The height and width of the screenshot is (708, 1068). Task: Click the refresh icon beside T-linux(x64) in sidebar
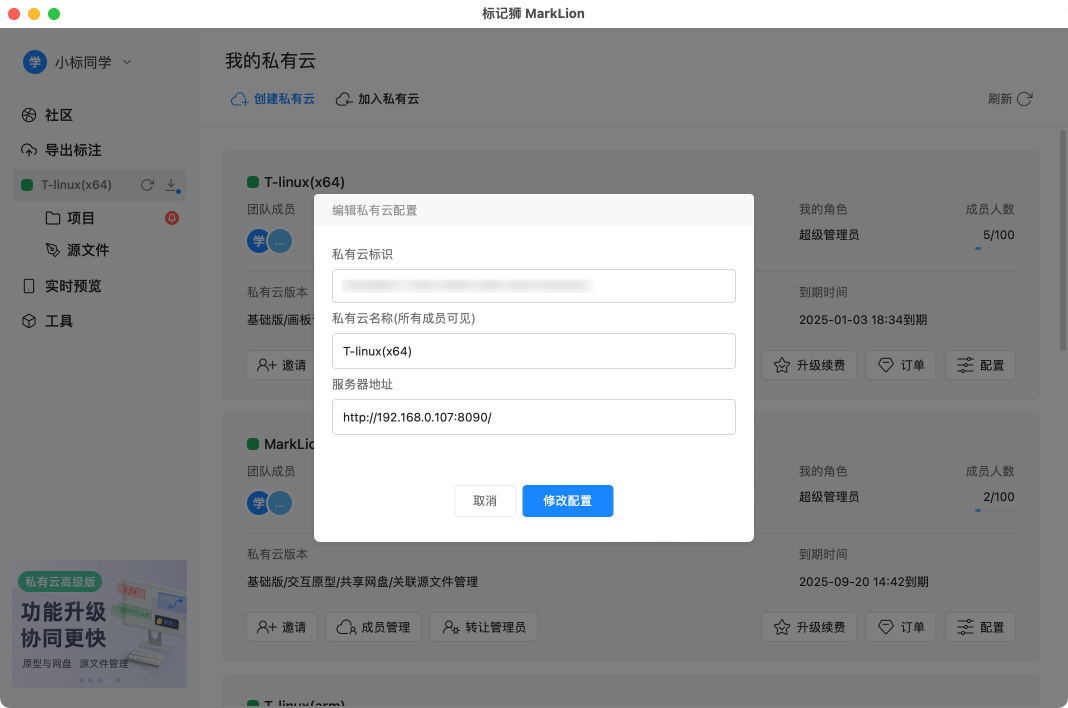(x=147, y=184)
